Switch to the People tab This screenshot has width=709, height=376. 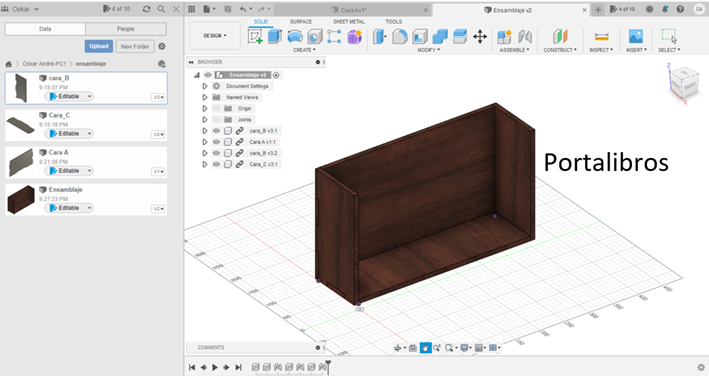[x=126, y=29]
